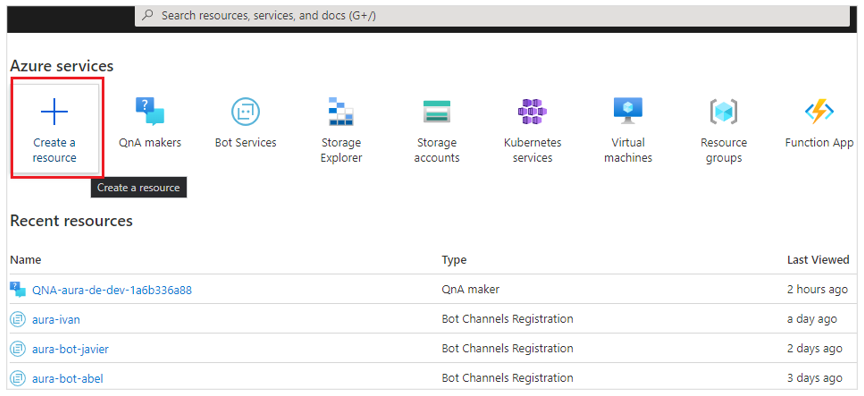864x396 pixels.
Task: Open aura-ivan resource link
Action: pos(56,319)
